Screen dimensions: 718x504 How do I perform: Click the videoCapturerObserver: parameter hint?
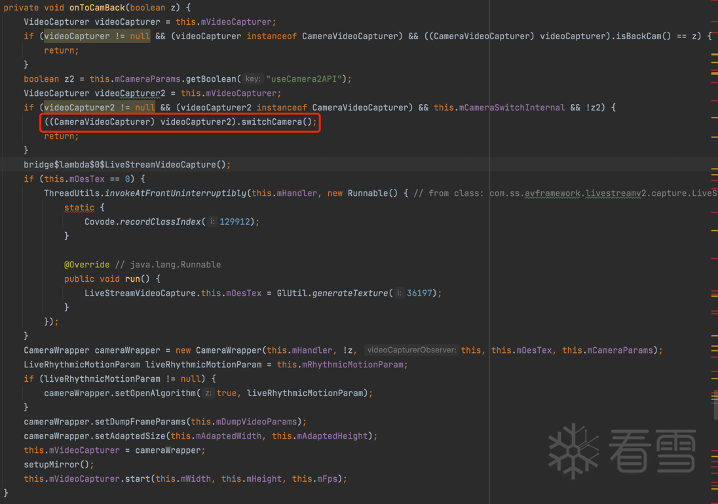point(411,350)
